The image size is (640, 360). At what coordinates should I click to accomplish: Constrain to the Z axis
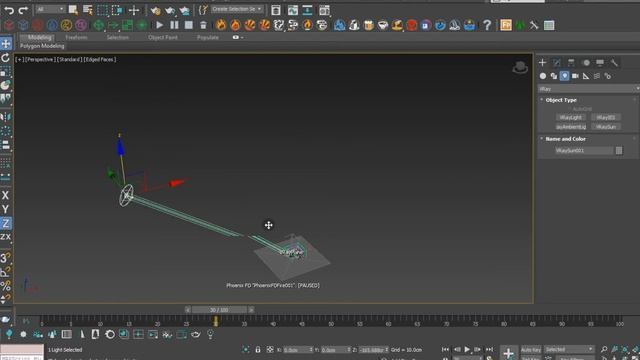tap(5, 223)
